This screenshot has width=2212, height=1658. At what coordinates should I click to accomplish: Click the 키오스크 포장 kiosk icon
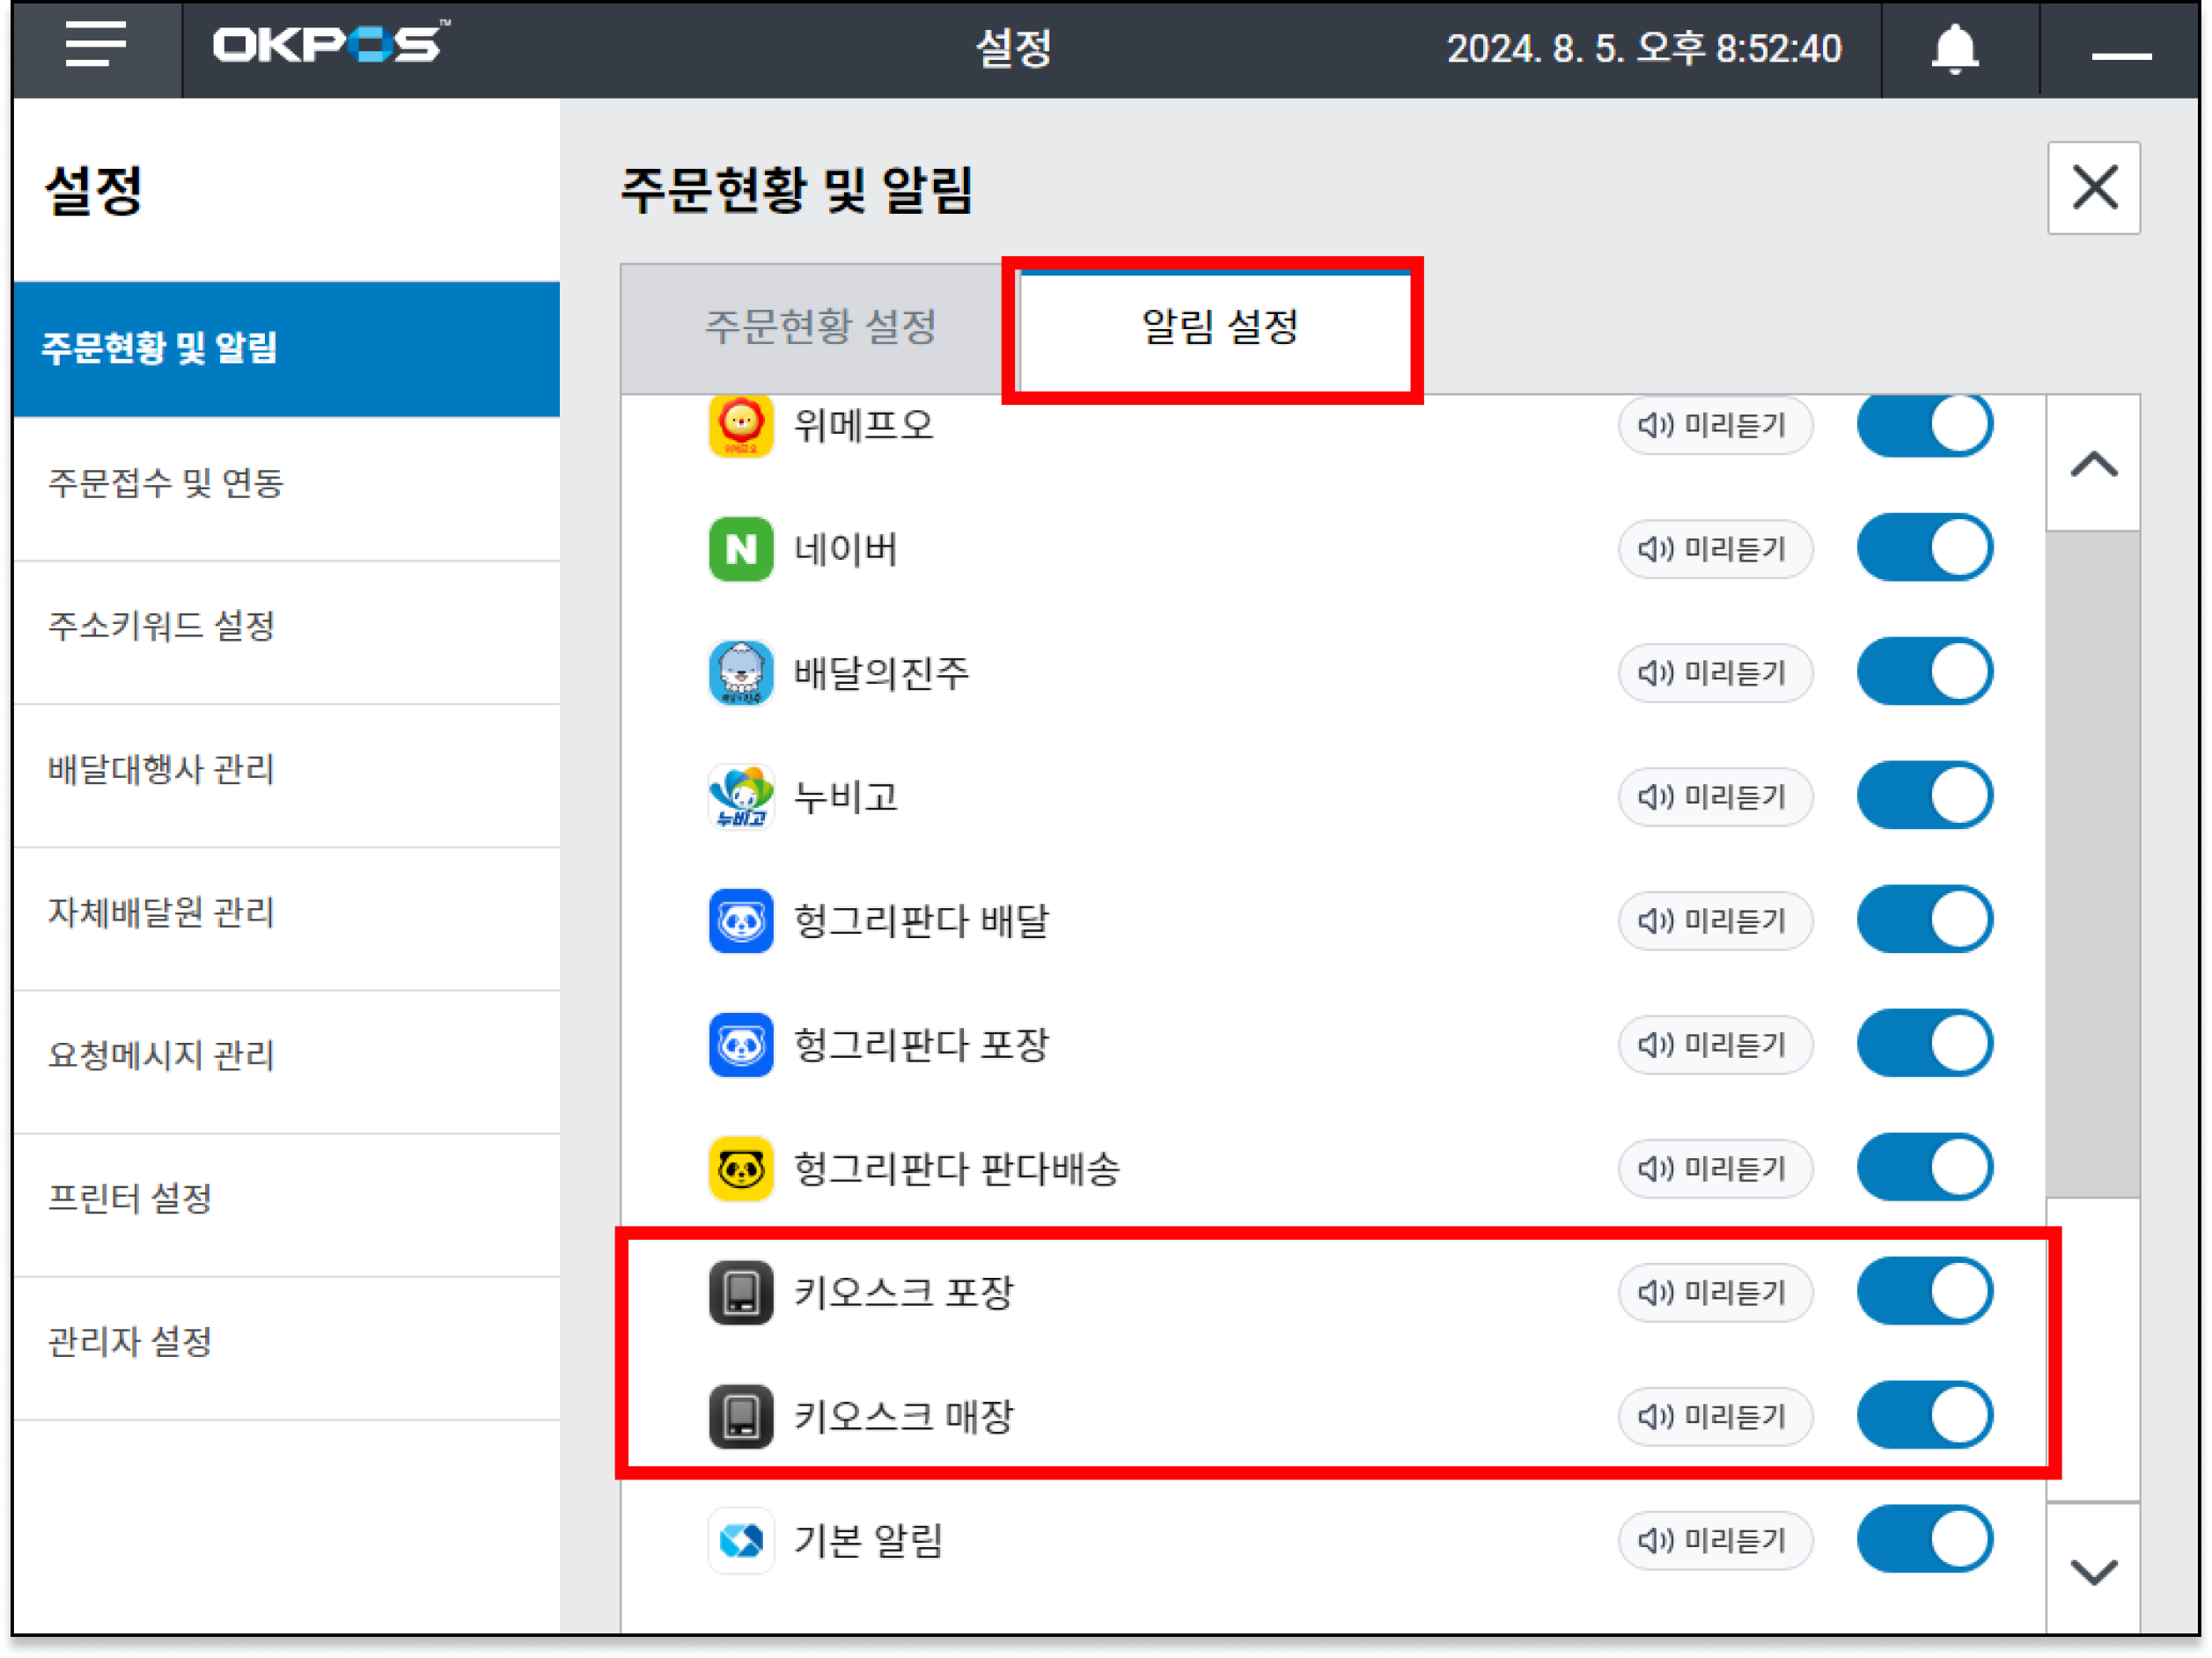point(740,1292)
